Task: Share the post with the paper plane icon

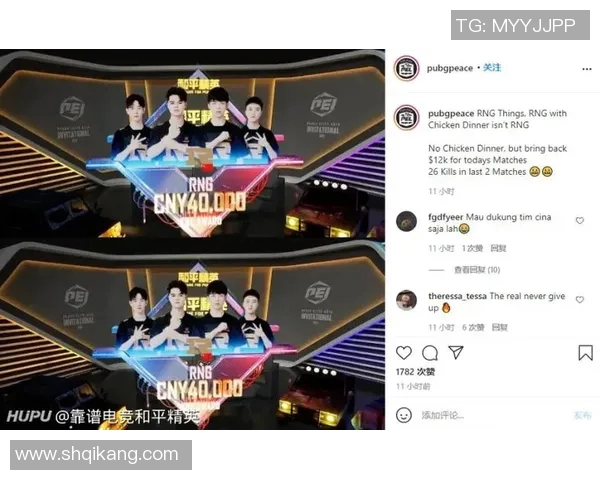Action: point(456,352)
